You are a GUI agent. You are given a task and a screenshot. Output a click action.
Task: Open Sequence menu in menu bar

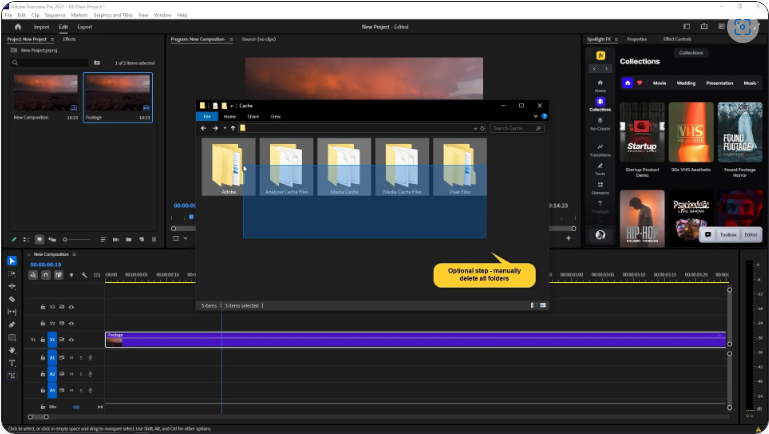click(x=55, y=15)
